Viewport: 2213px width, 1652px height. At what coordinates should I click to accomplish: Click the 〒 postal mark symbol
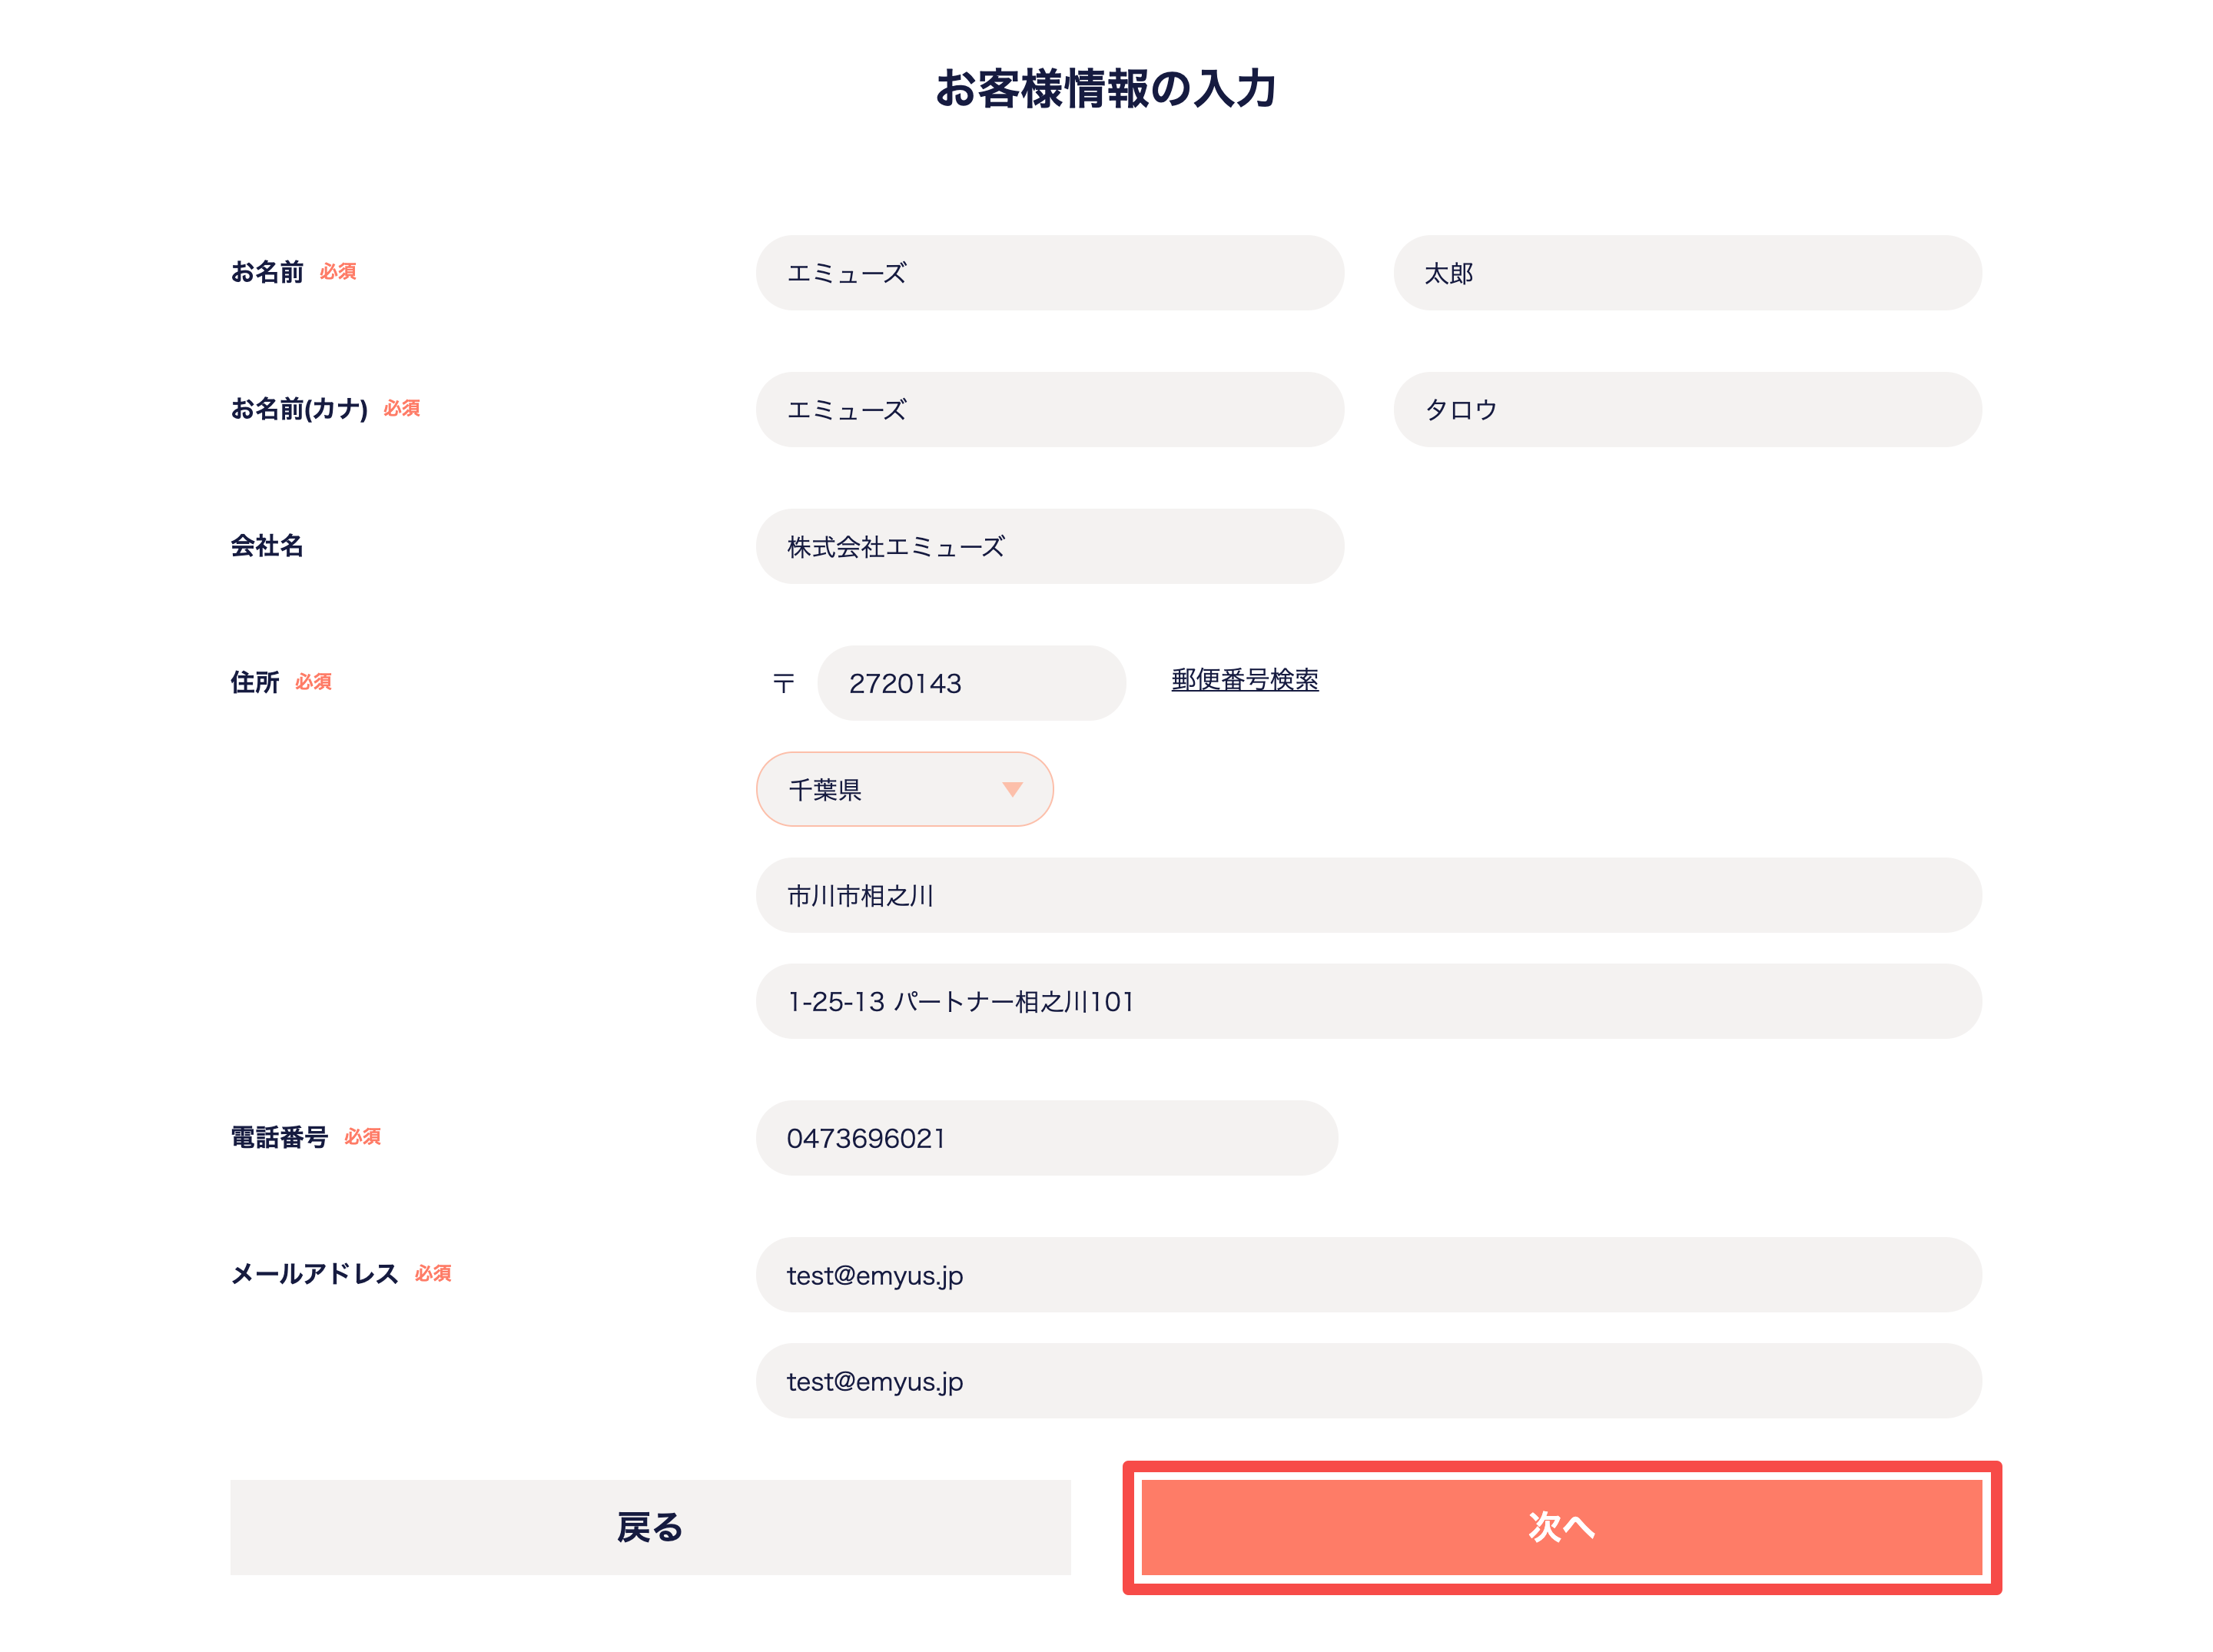pos(783,683)
